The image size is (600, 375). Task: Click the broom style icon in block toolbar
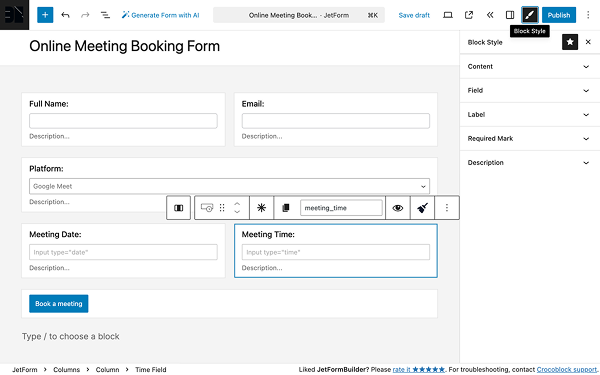(x=422, y=208)
